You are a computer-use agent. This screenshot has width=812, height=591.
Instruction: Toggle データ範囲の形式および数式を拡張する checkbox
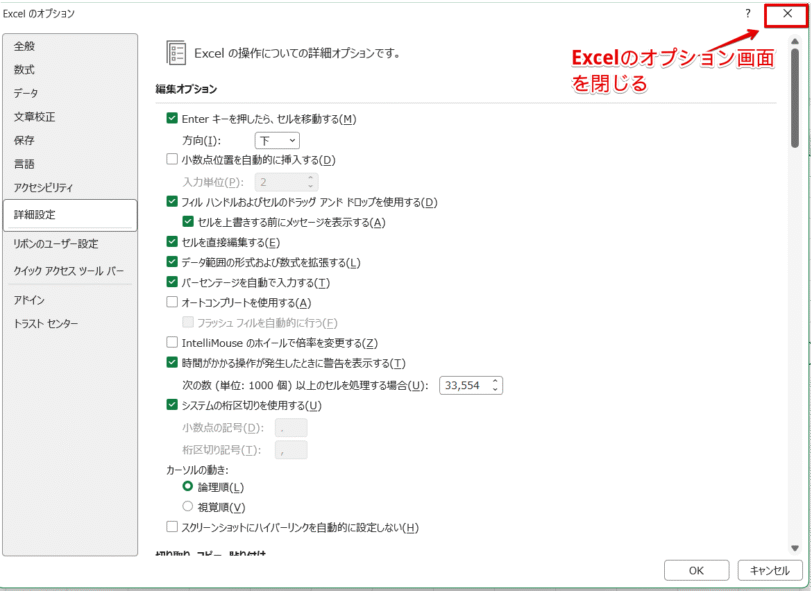172,262
